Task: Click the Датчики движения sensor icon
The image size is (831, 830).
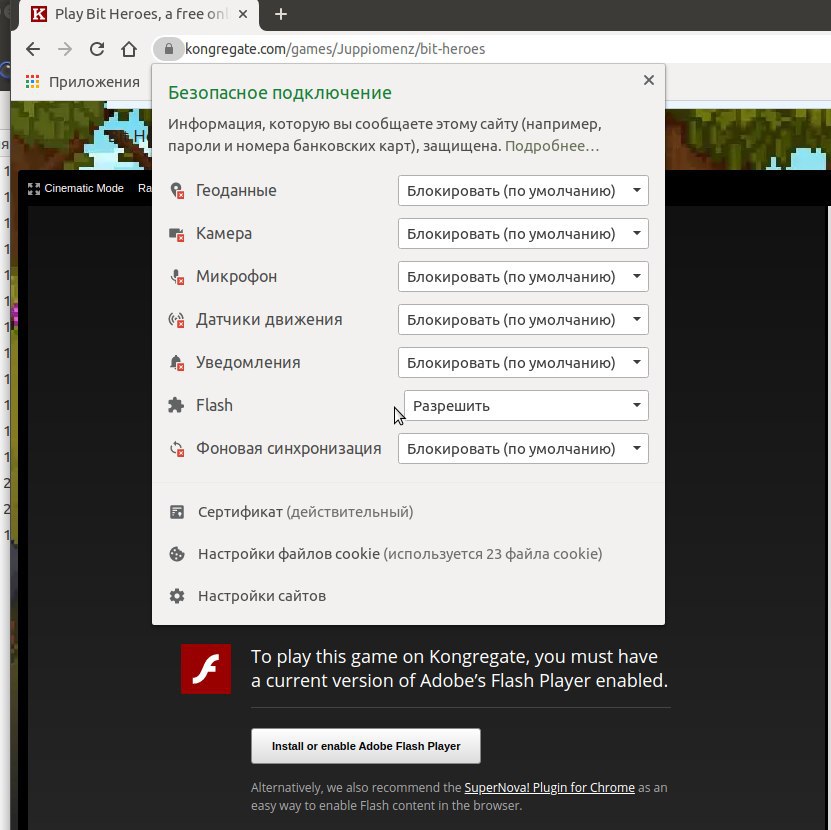Action: (176, 320)
